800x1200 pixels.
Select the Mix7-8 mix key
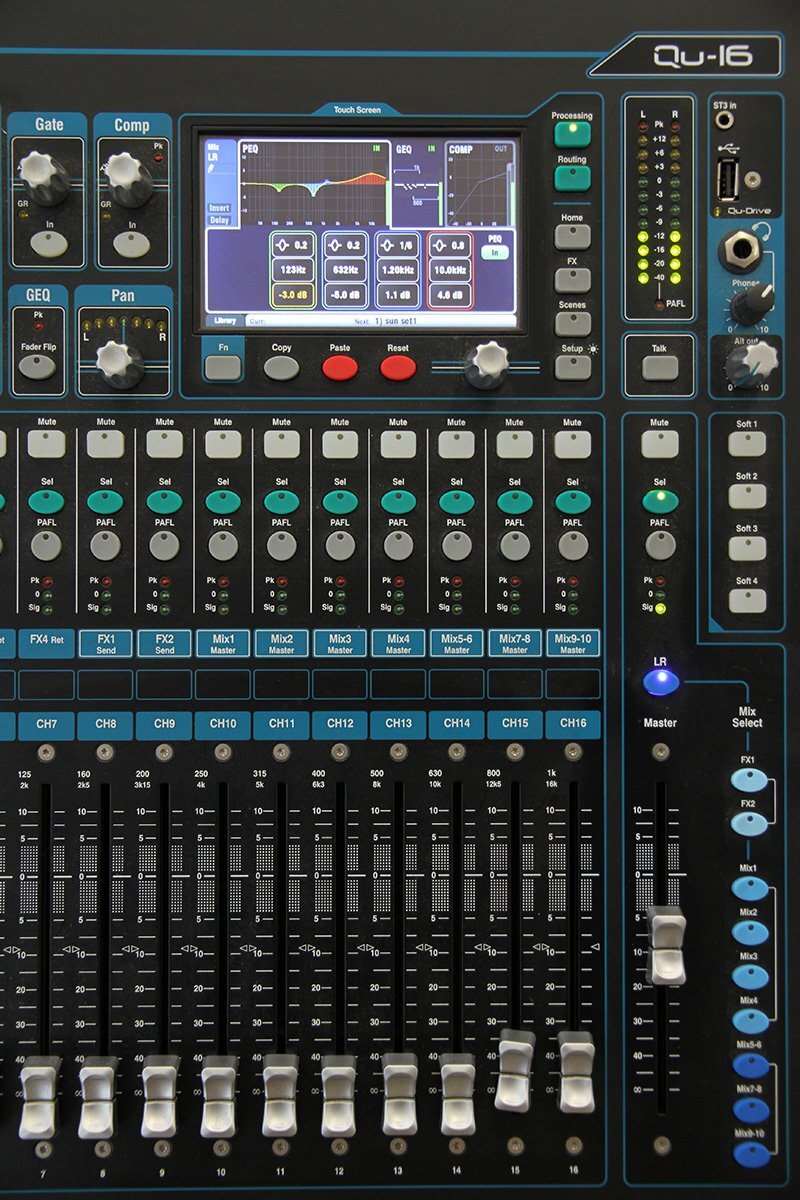[x=750, y=1110]
